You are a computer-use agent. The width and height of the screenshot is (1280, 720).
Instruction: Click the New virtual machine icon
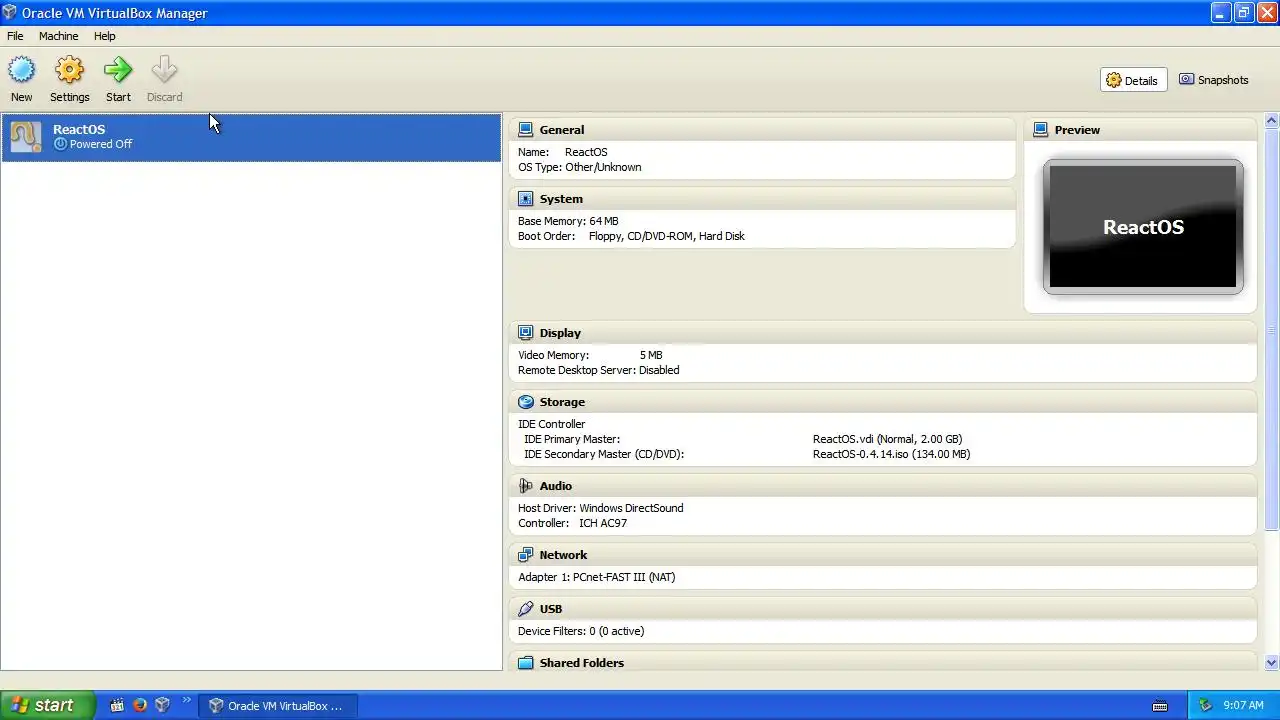point(21,70)
